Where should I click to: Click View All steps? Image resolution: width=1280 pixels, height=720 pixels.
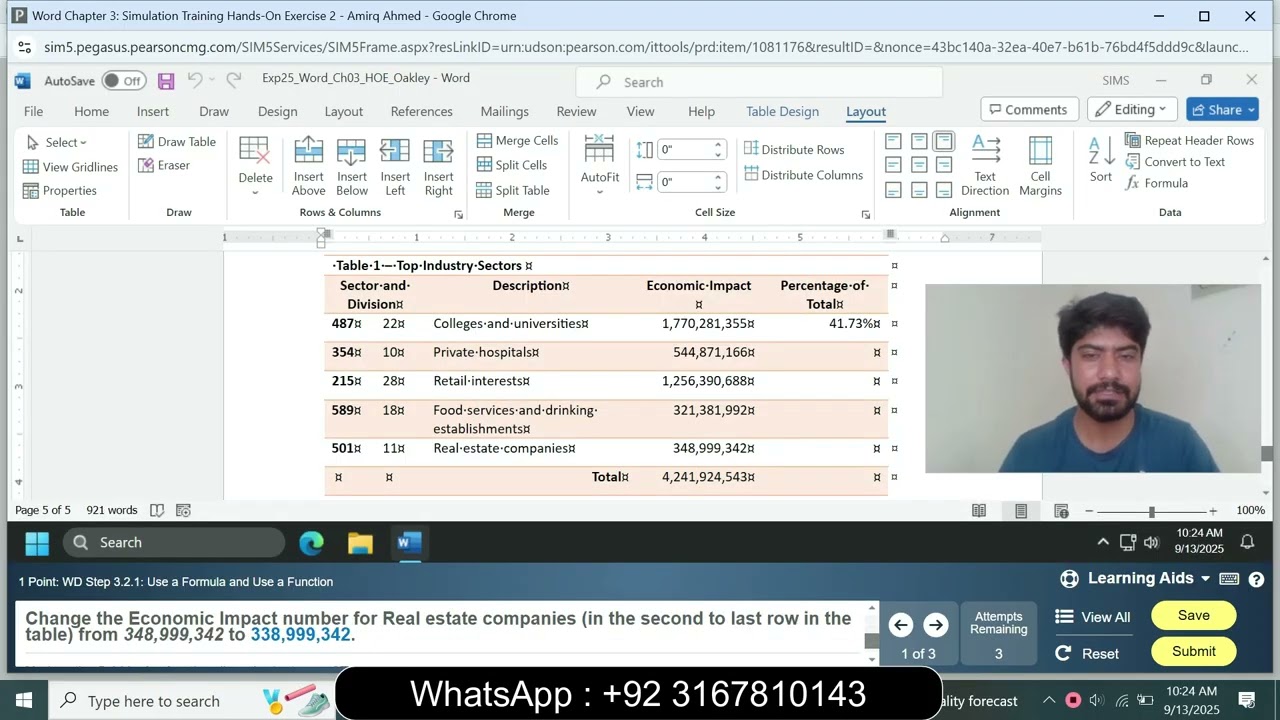1093,617
